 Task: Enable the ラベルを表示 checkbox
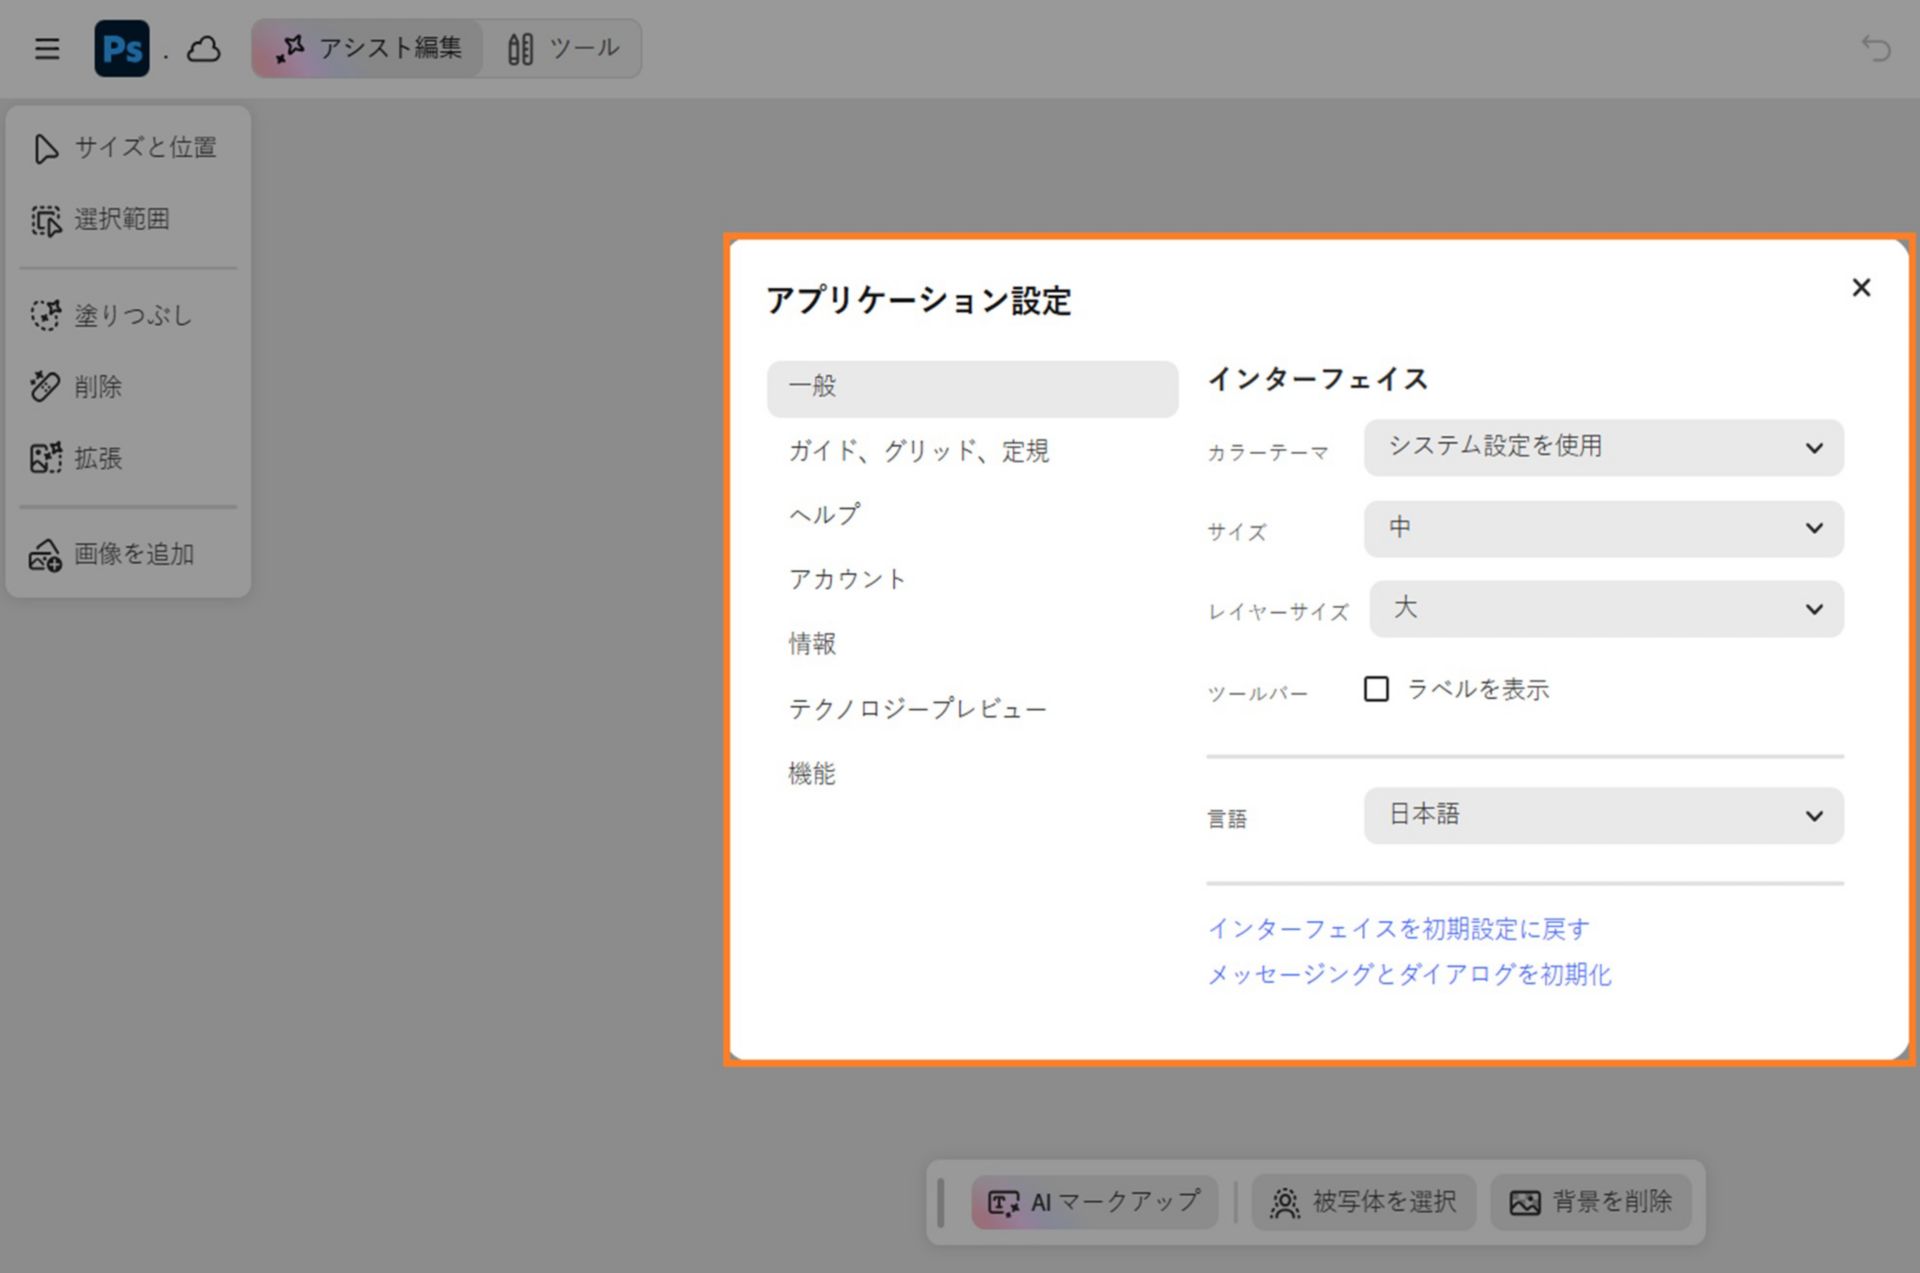(x=1376, y=689)
